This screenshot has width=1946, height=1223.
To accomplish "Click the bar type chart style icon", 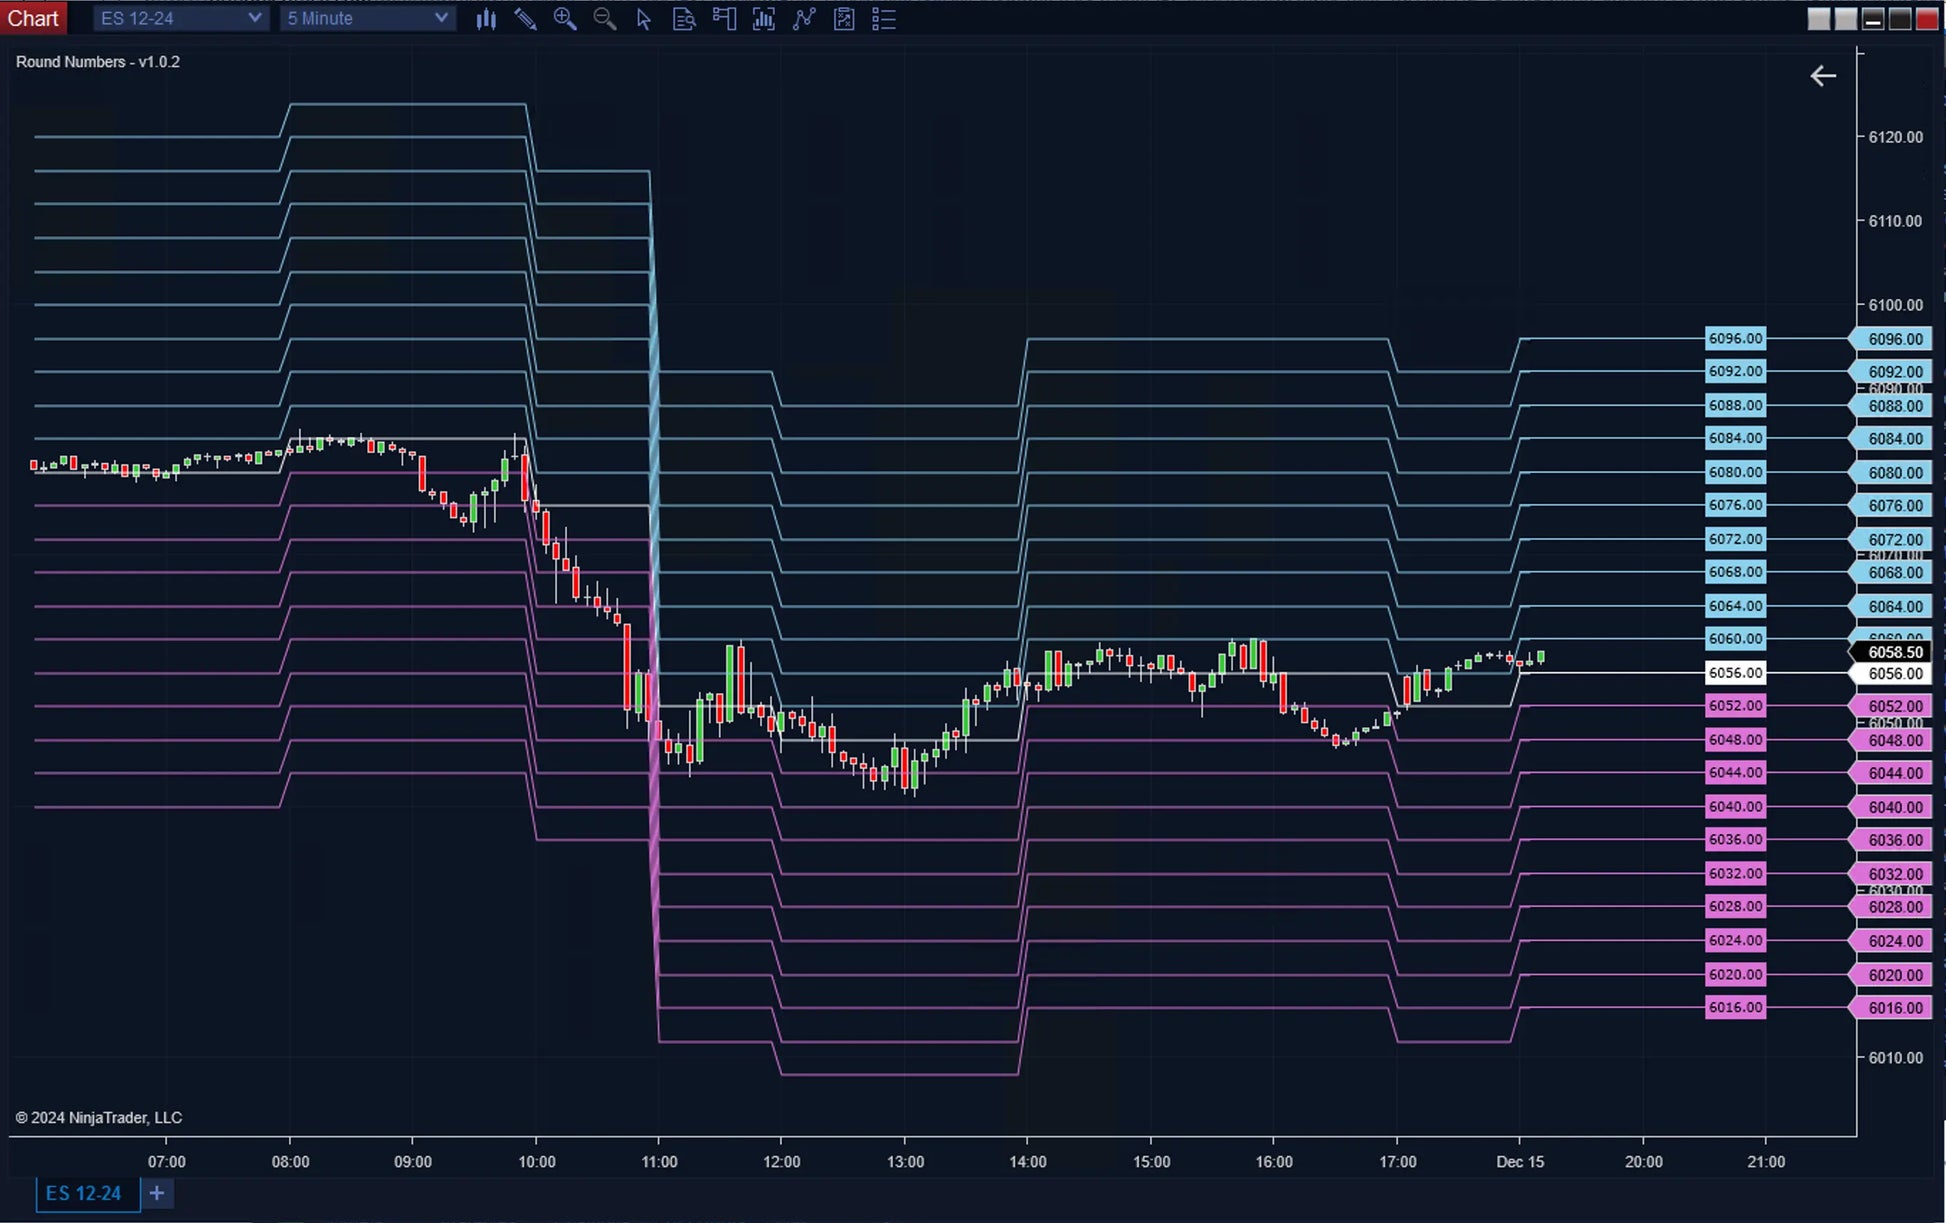I will point(486,19).
